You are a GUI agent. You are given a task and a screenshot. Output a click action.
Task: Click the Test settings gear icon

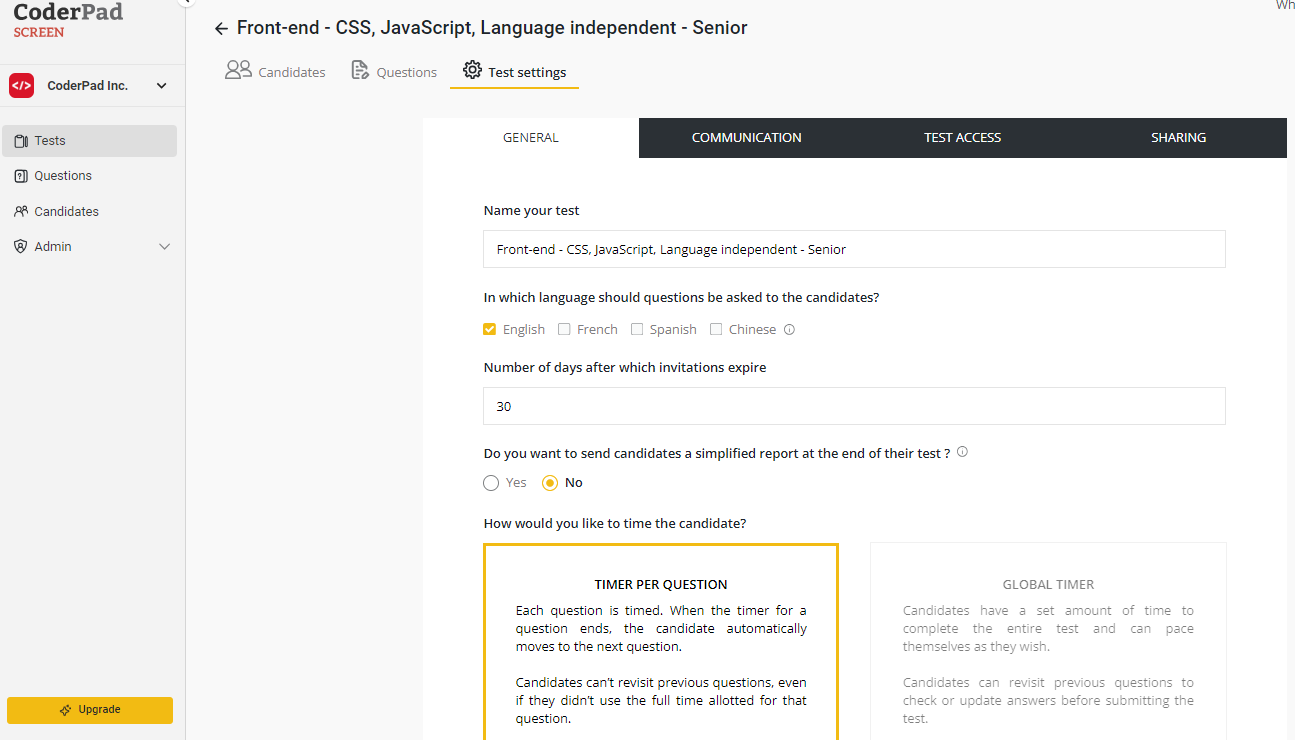(x=472, y=70)
